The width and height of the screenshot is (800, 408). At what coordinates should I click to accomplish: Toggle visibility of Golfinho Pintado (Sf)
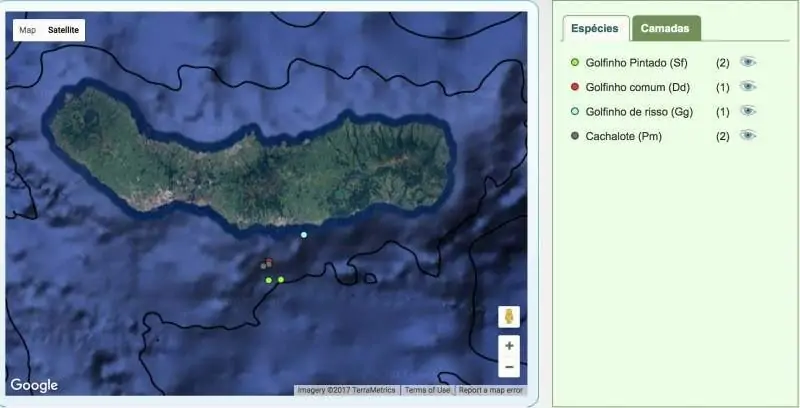point(748,62)
